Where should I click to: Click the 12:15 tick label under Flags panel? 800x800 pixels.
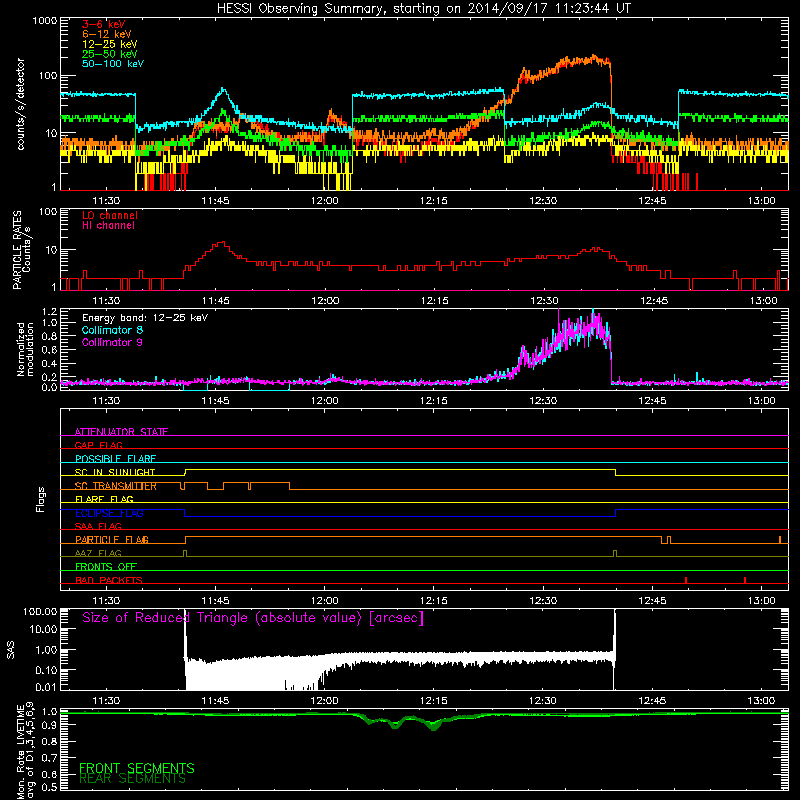(434, 601)
